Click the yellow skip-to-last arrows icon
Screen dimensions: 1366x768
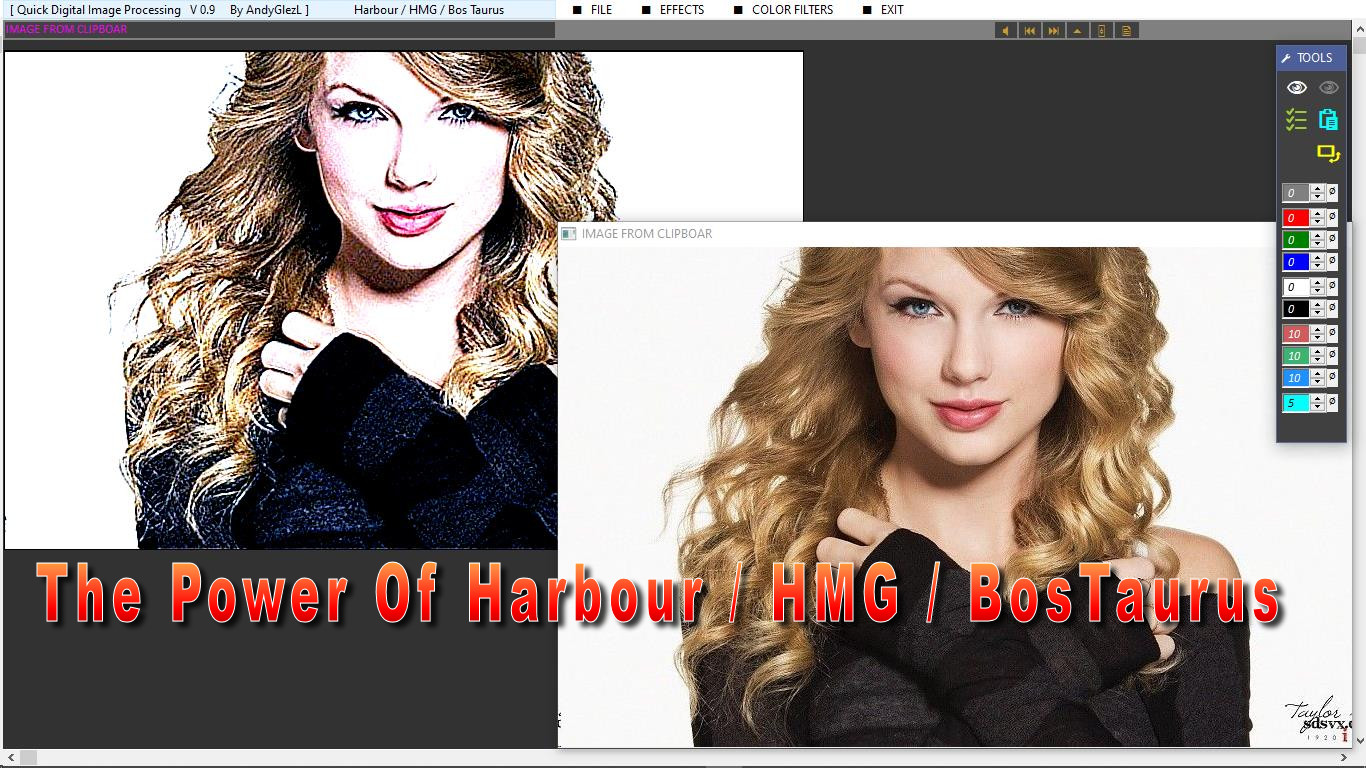pyautogui.click(x=1053, y=31)
